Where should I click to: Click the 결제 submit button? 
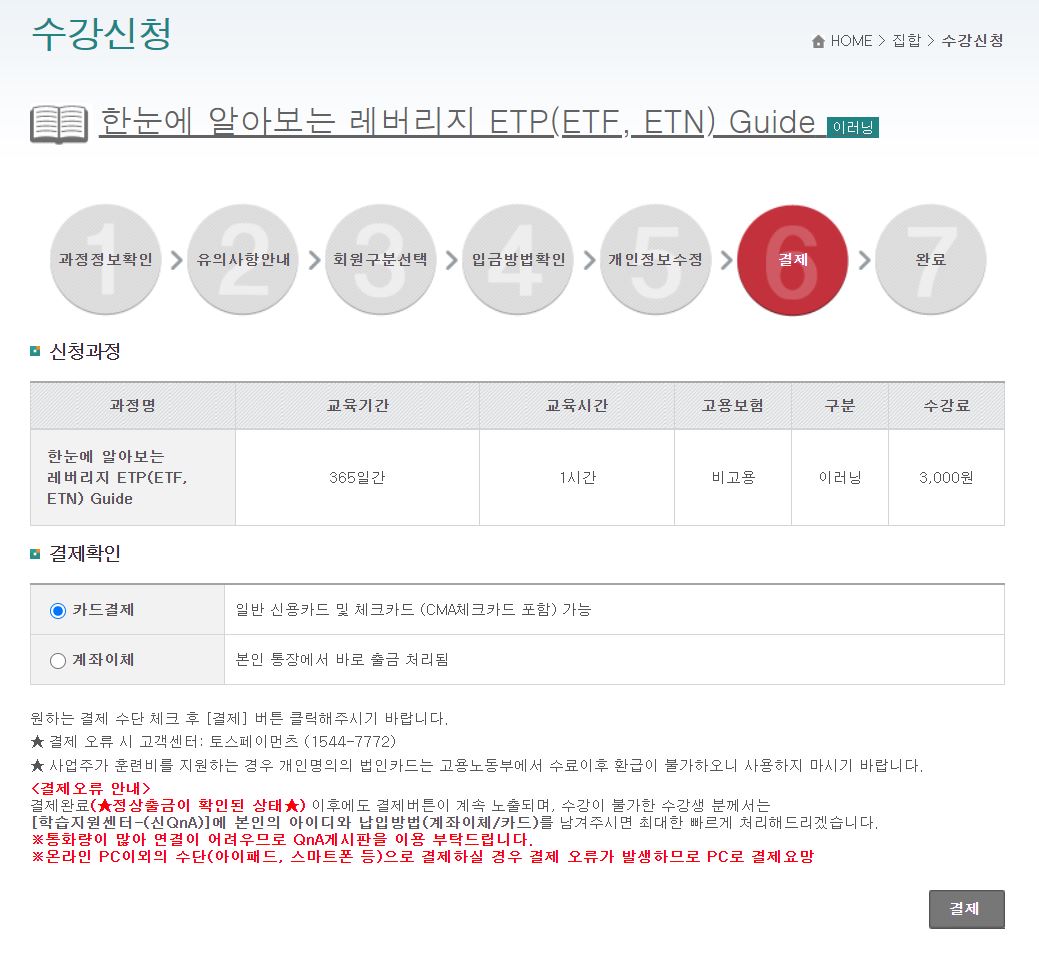(x=967, y=909)
